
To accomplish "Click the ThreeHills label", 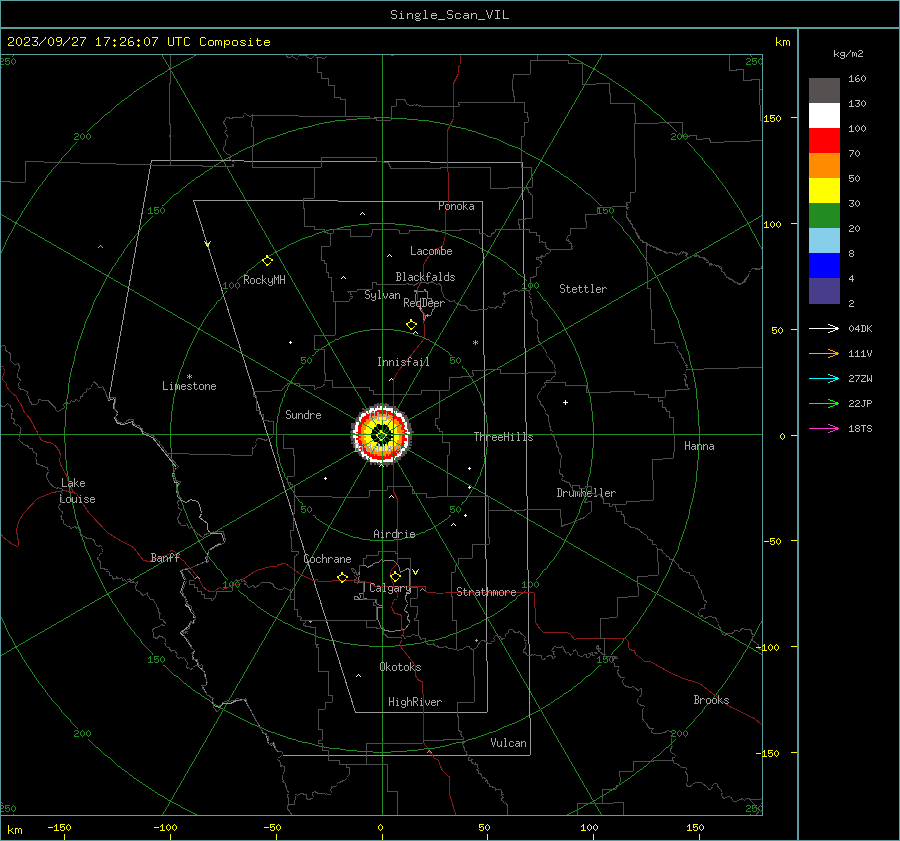I will point(503,437).
